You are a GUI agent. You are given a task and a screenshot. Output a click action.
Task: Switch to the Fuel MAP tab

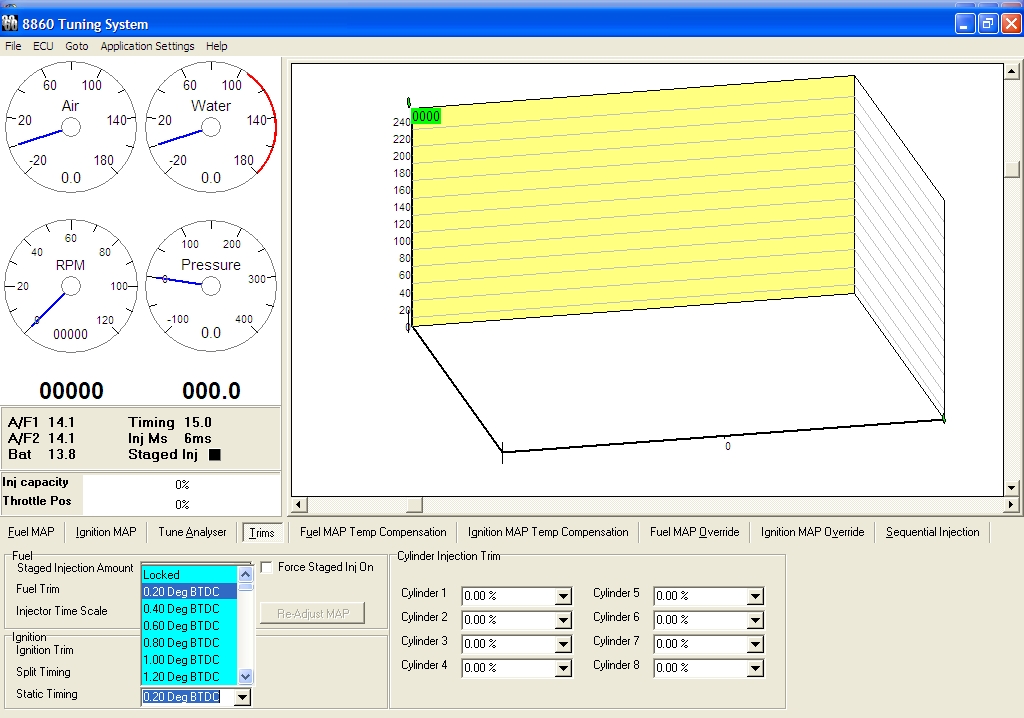pyautogui.click(x=31, y=532)
